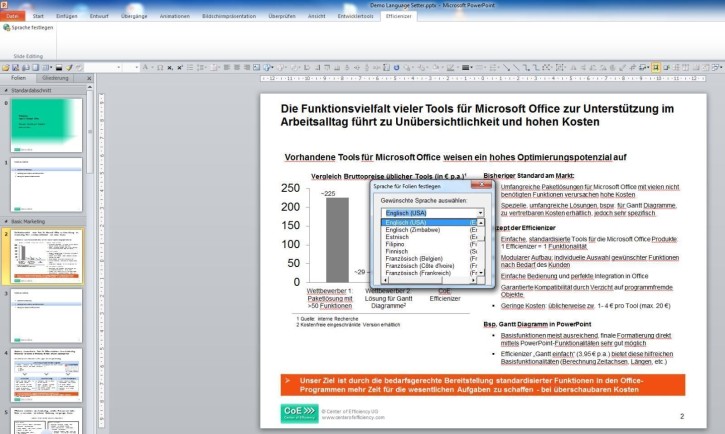725x434 pixels.
Task: Apply subscript with the x₂ icon
Action: tap(170, 67)
